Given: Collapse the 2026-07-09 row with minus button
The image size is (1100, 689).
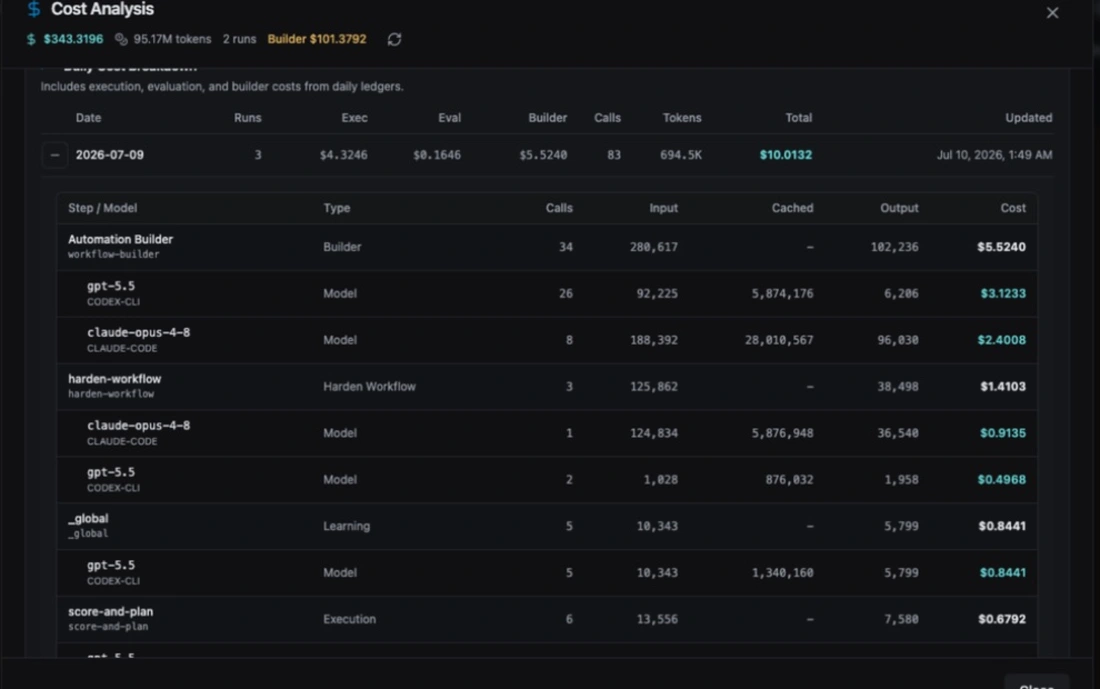Looking at the screenshot, I should (55, 155).
